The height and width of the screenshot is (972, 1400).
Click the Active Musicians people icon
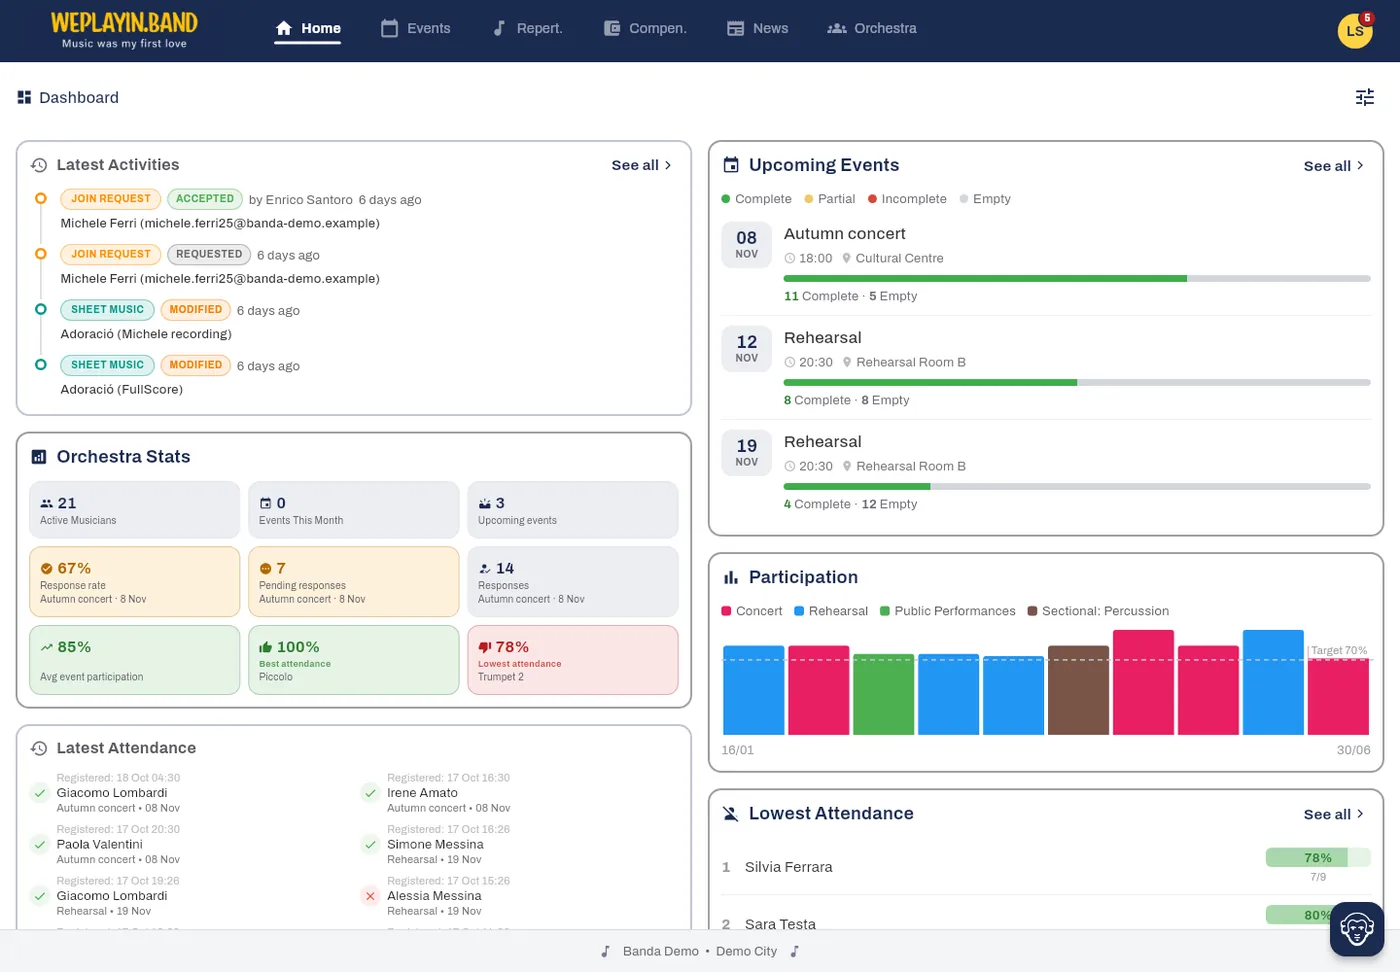46,503
